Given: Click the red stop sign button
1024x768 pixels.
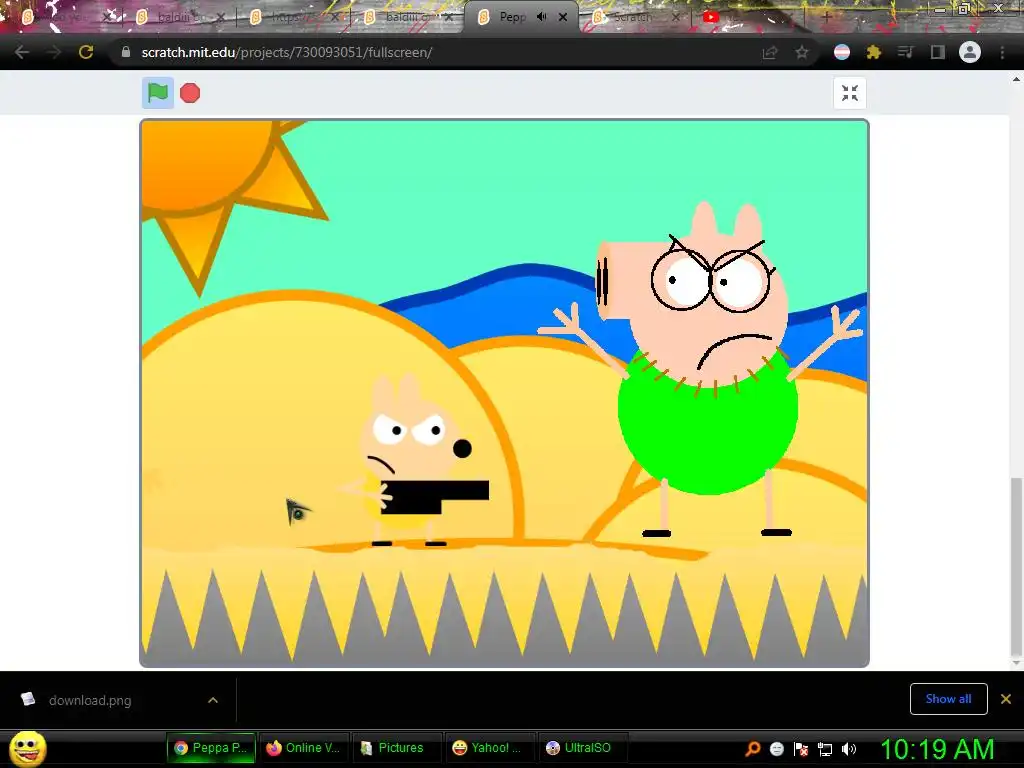Looking at the screenshot, I should point(190,93).
